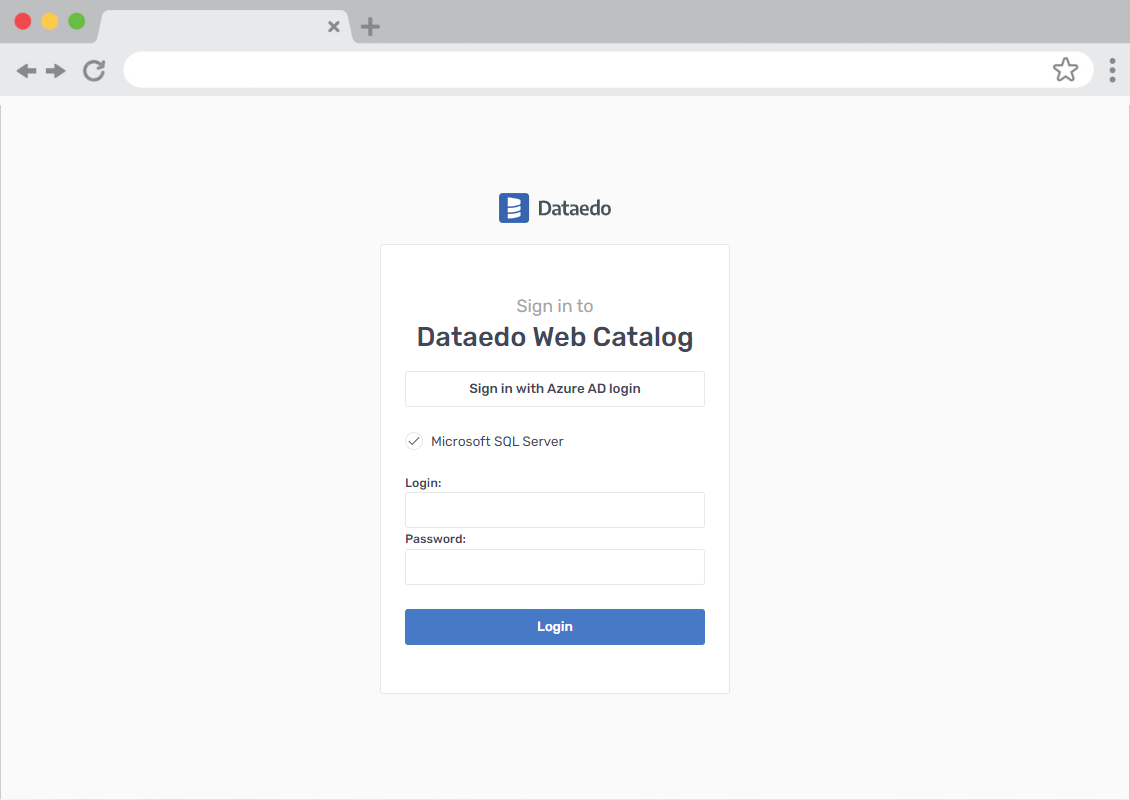Click the Dataedo Web Catalog heading
The height and width of the screenshot is (800, 1130).
click(x=555, y=337)
